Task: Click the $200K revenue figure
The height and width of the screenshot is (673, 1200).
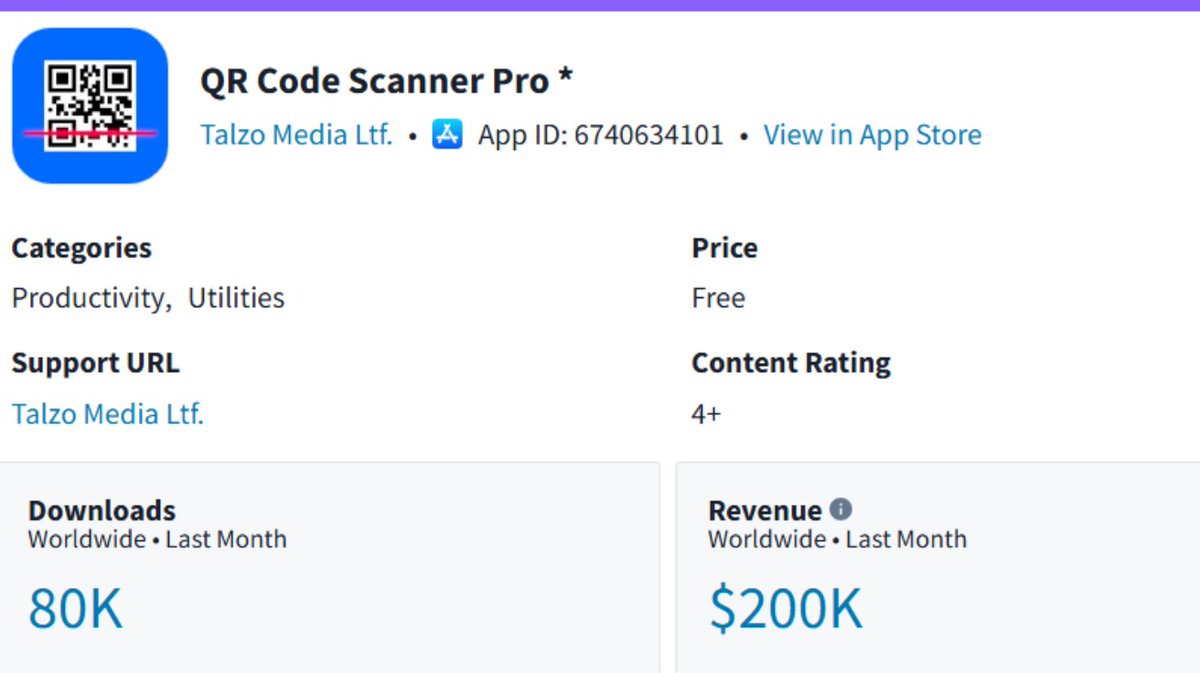Action: pyautogui.click(x=785, y=608)
